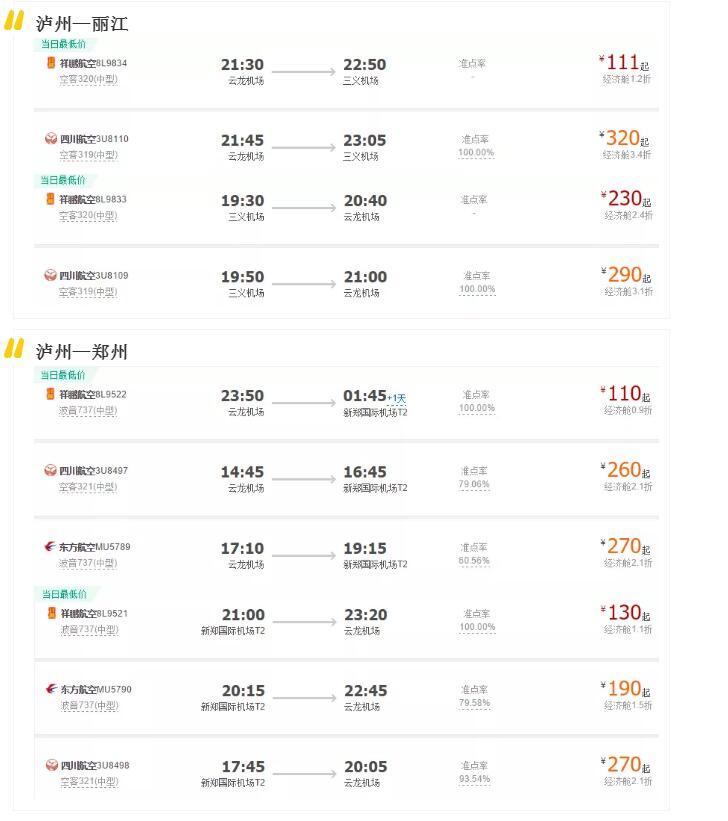Click the yellow quote icon beside 泸州—丽江
728x821 pixels.
point(14,20)
